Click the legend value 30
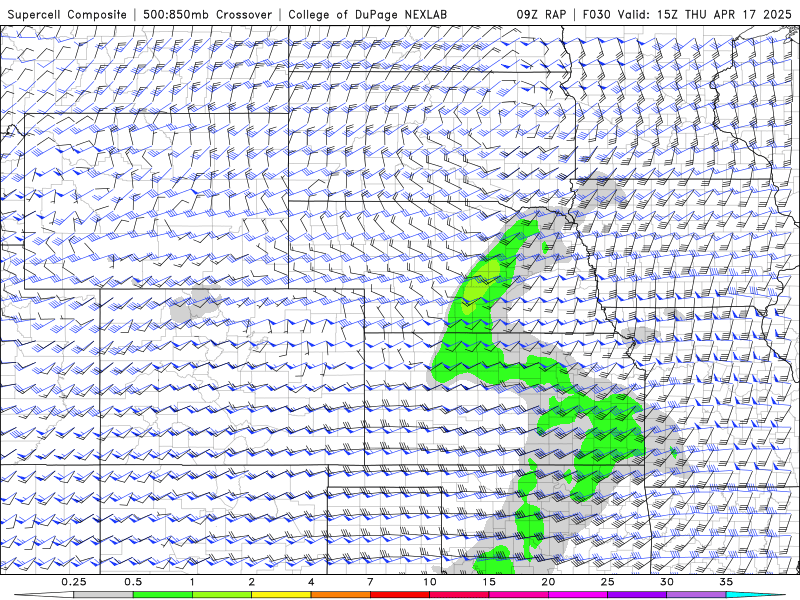 pos(667,582)
